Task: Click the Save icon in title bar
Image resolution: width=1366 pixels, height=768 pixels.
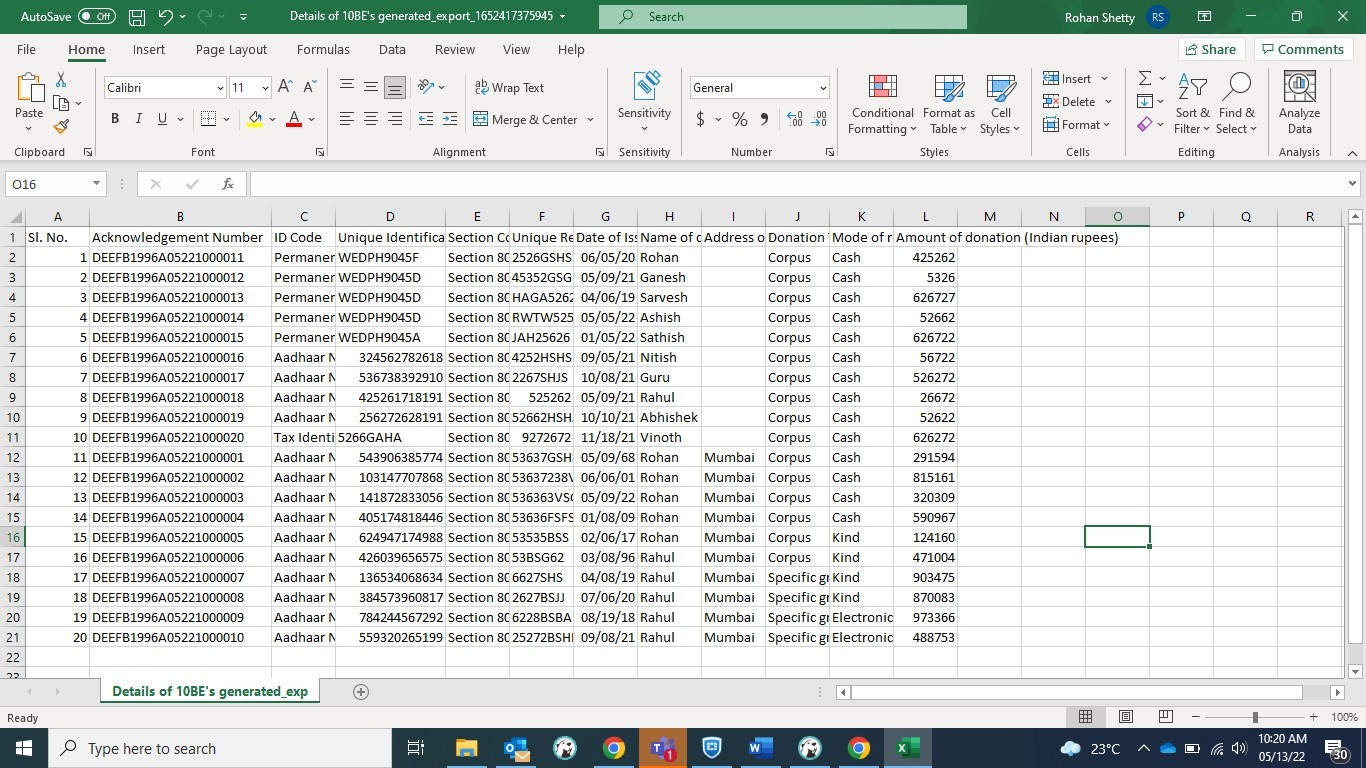Action: (x=137, y=17)
